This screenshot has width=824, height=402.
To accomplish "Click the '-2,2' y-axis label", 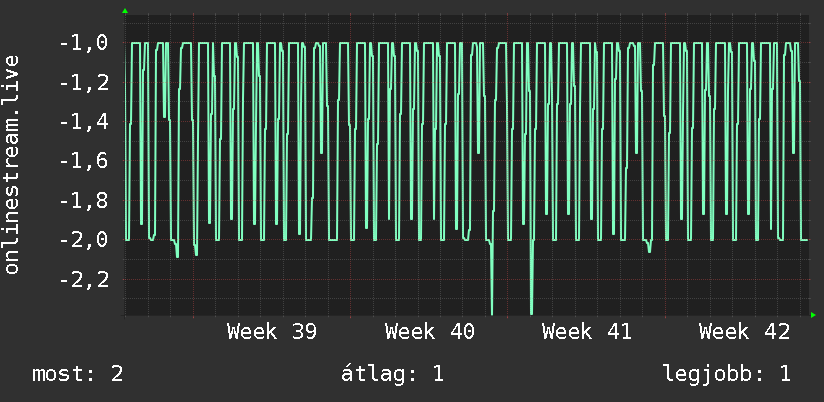I will tap(85, 279).
